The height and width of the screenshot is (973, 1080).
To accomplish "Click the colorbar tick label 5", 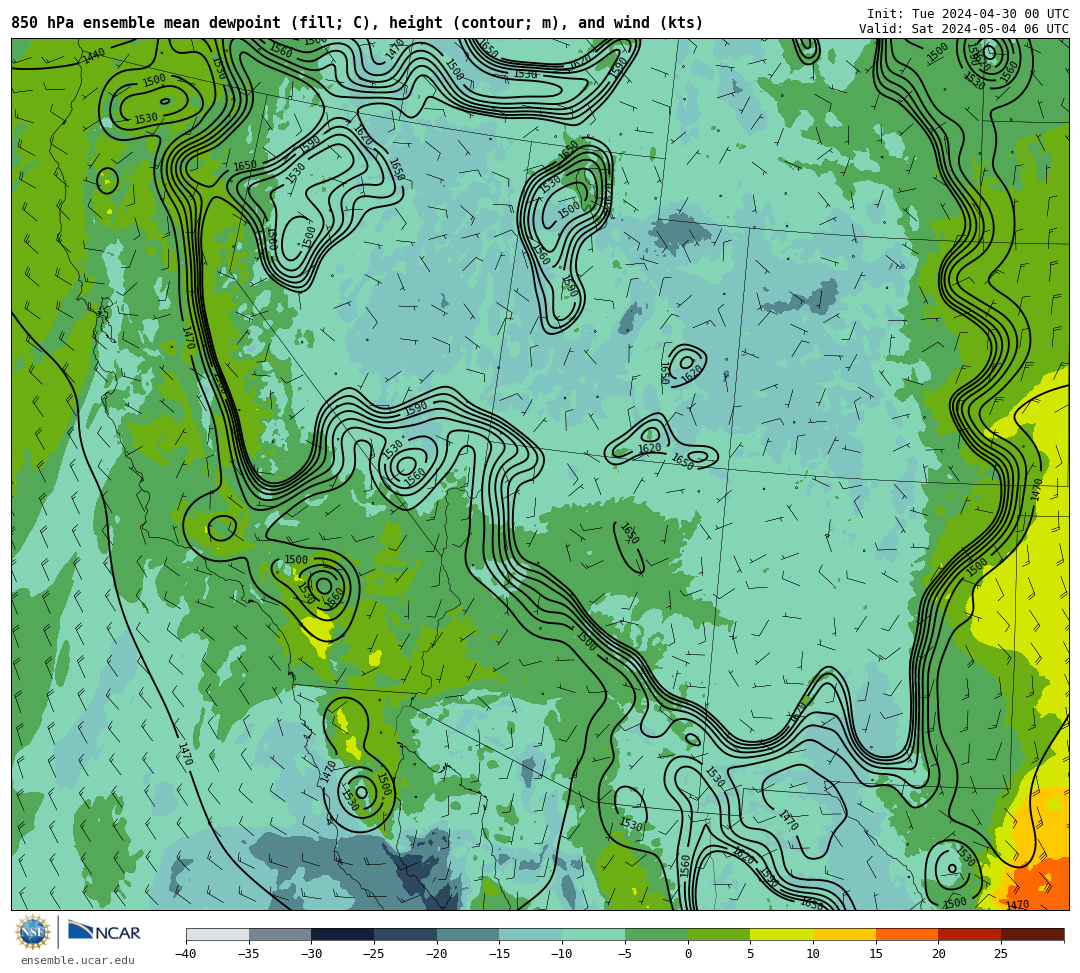I will pyautogui.click(x=750, y=954).
